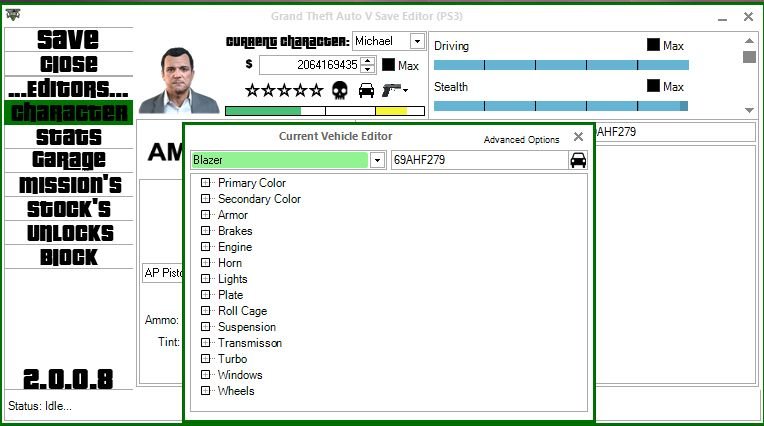Select the Wheels tree label
This screenshot has width=764, height=426.
pyautogui.click(x=236, y=391)
